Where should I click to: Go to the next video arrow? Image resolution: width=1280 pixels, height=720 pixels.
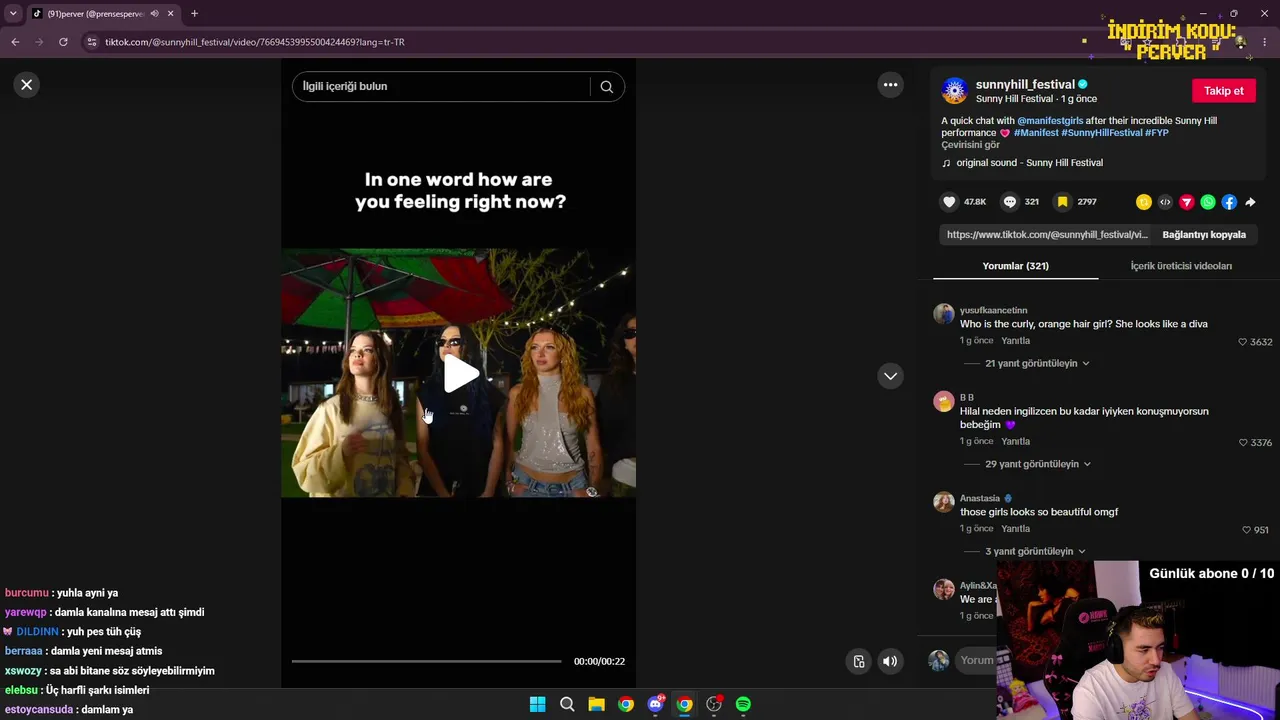pyautogui.click(x=890, y=376)
